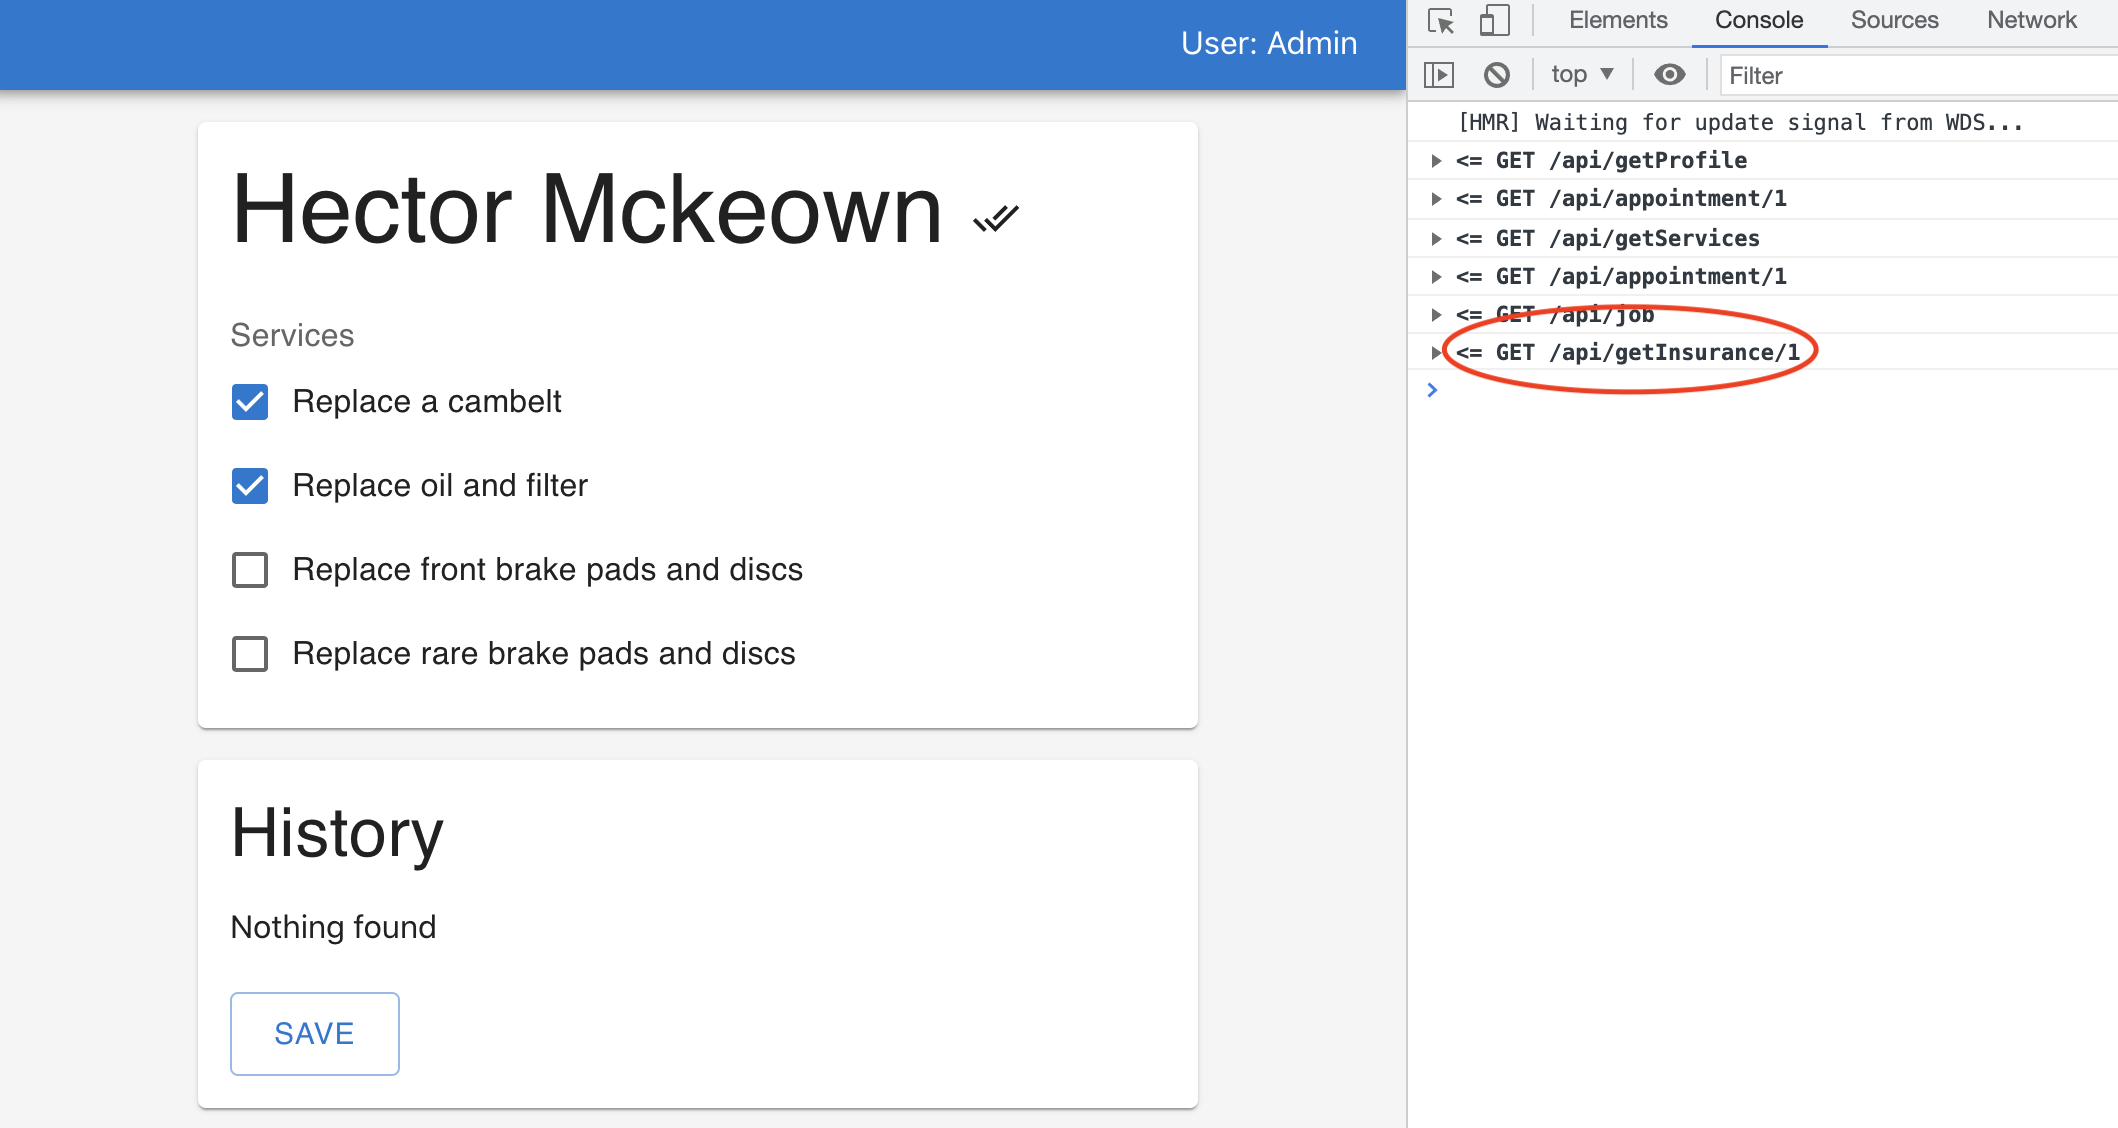Viewport: 2118px width, 1128px height.
Task: Check Replace front brake pads and discs
Action: point(250,570)
